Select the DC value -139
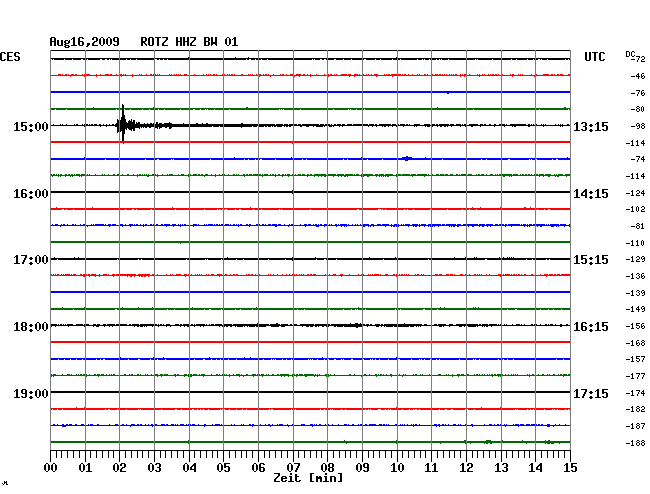650x494 pixels. 635,293
